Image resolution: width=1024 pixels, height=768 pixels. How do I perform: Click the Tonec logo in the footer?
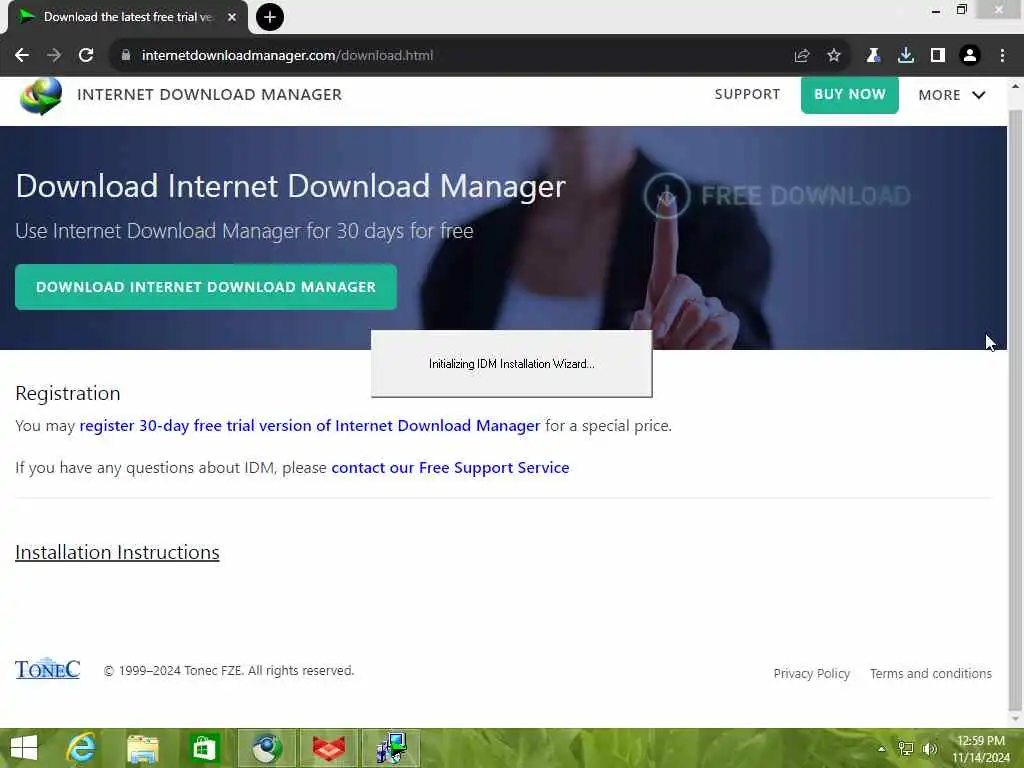tap(48, 669)
